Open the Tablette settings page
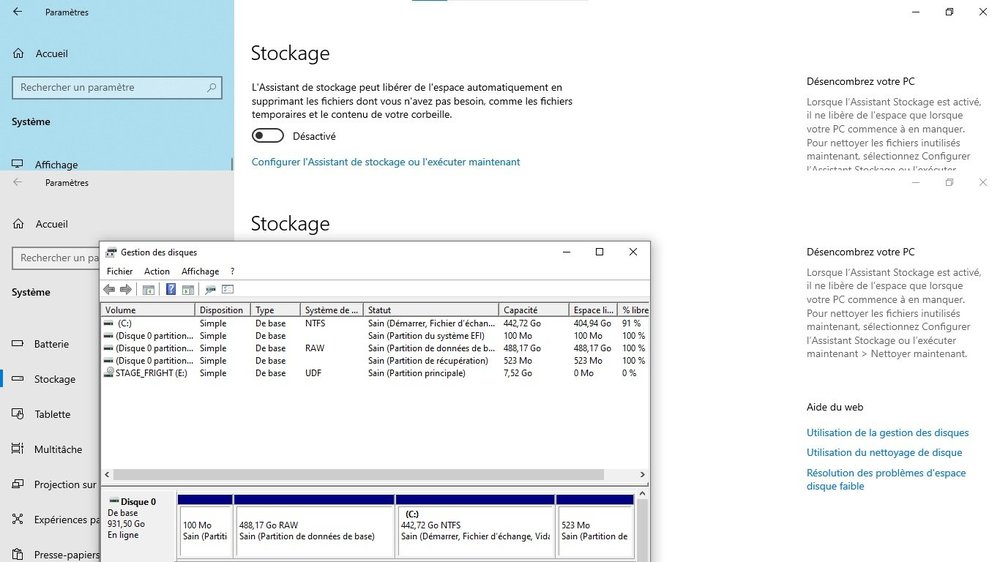The height and width of the screenshot is (562, 1000). pos(52,414)
